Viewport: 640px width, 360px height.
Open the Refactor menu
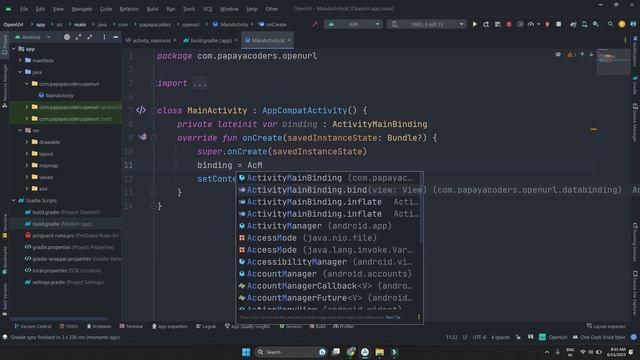coord(129,9)
